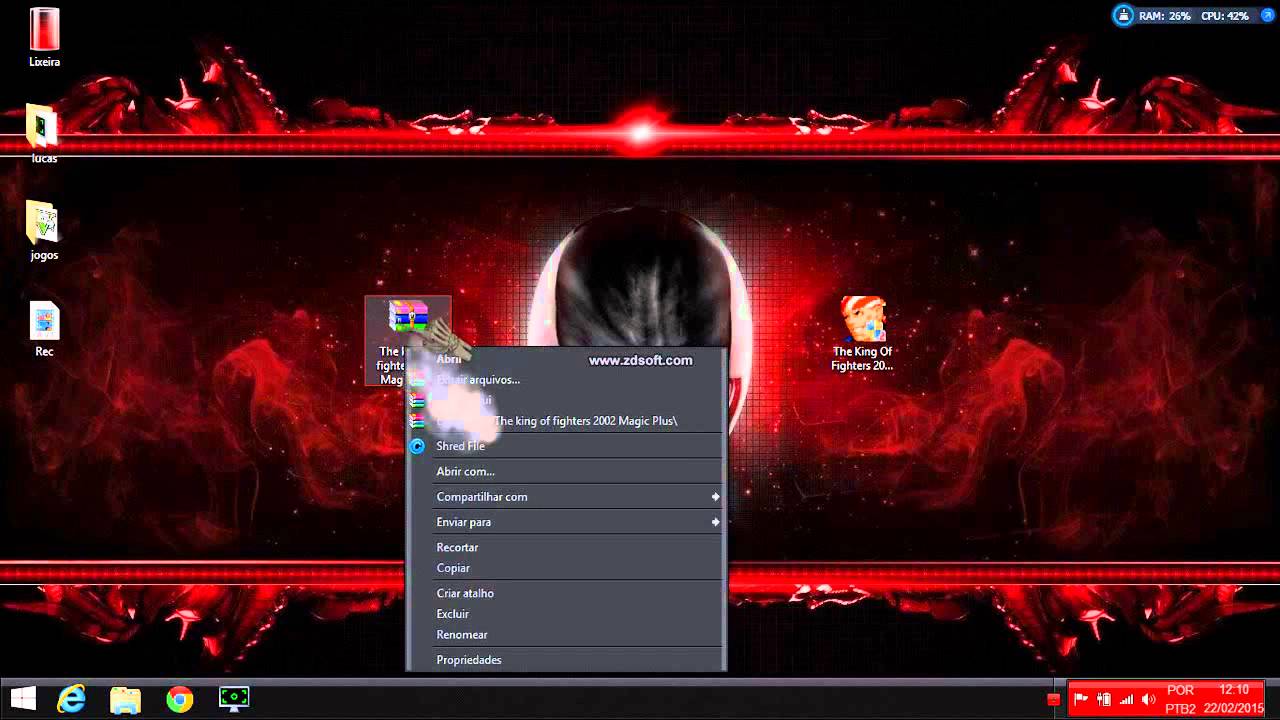Click the Shred File blue icon

pyautogui.click(x=417, y=446)
